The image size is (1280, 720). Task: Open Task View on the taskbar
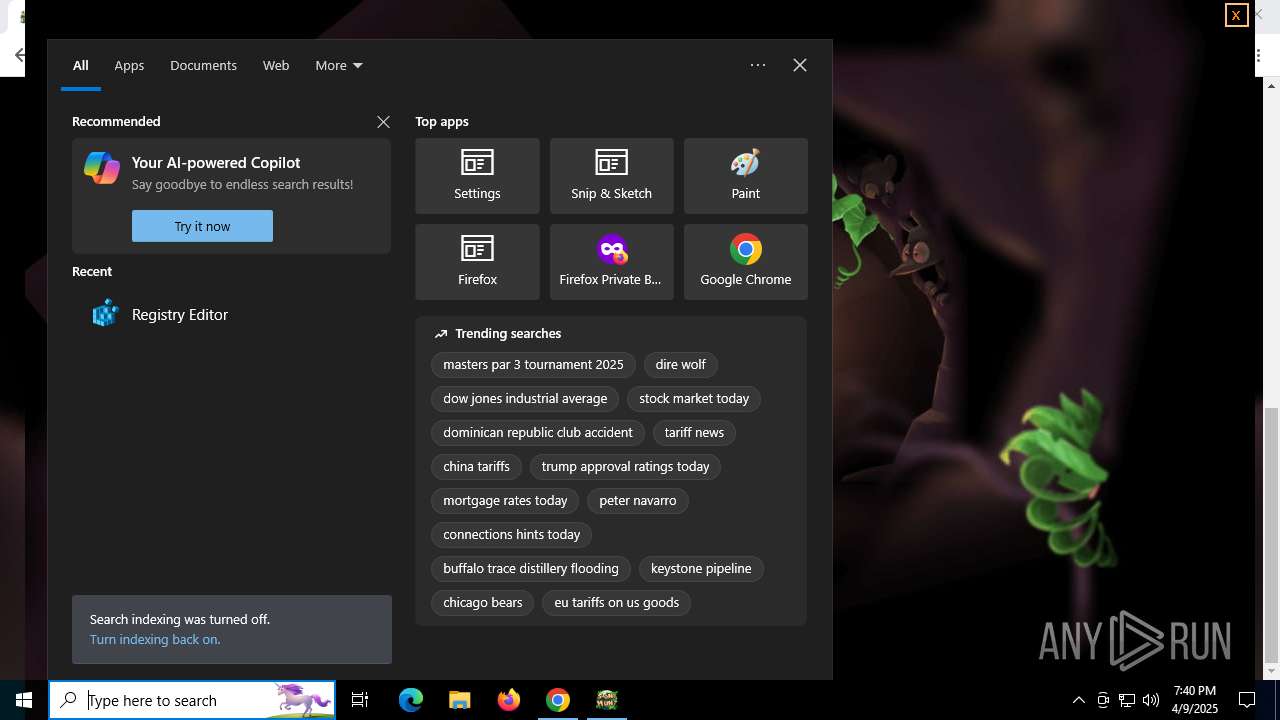(x=360, y=700)
